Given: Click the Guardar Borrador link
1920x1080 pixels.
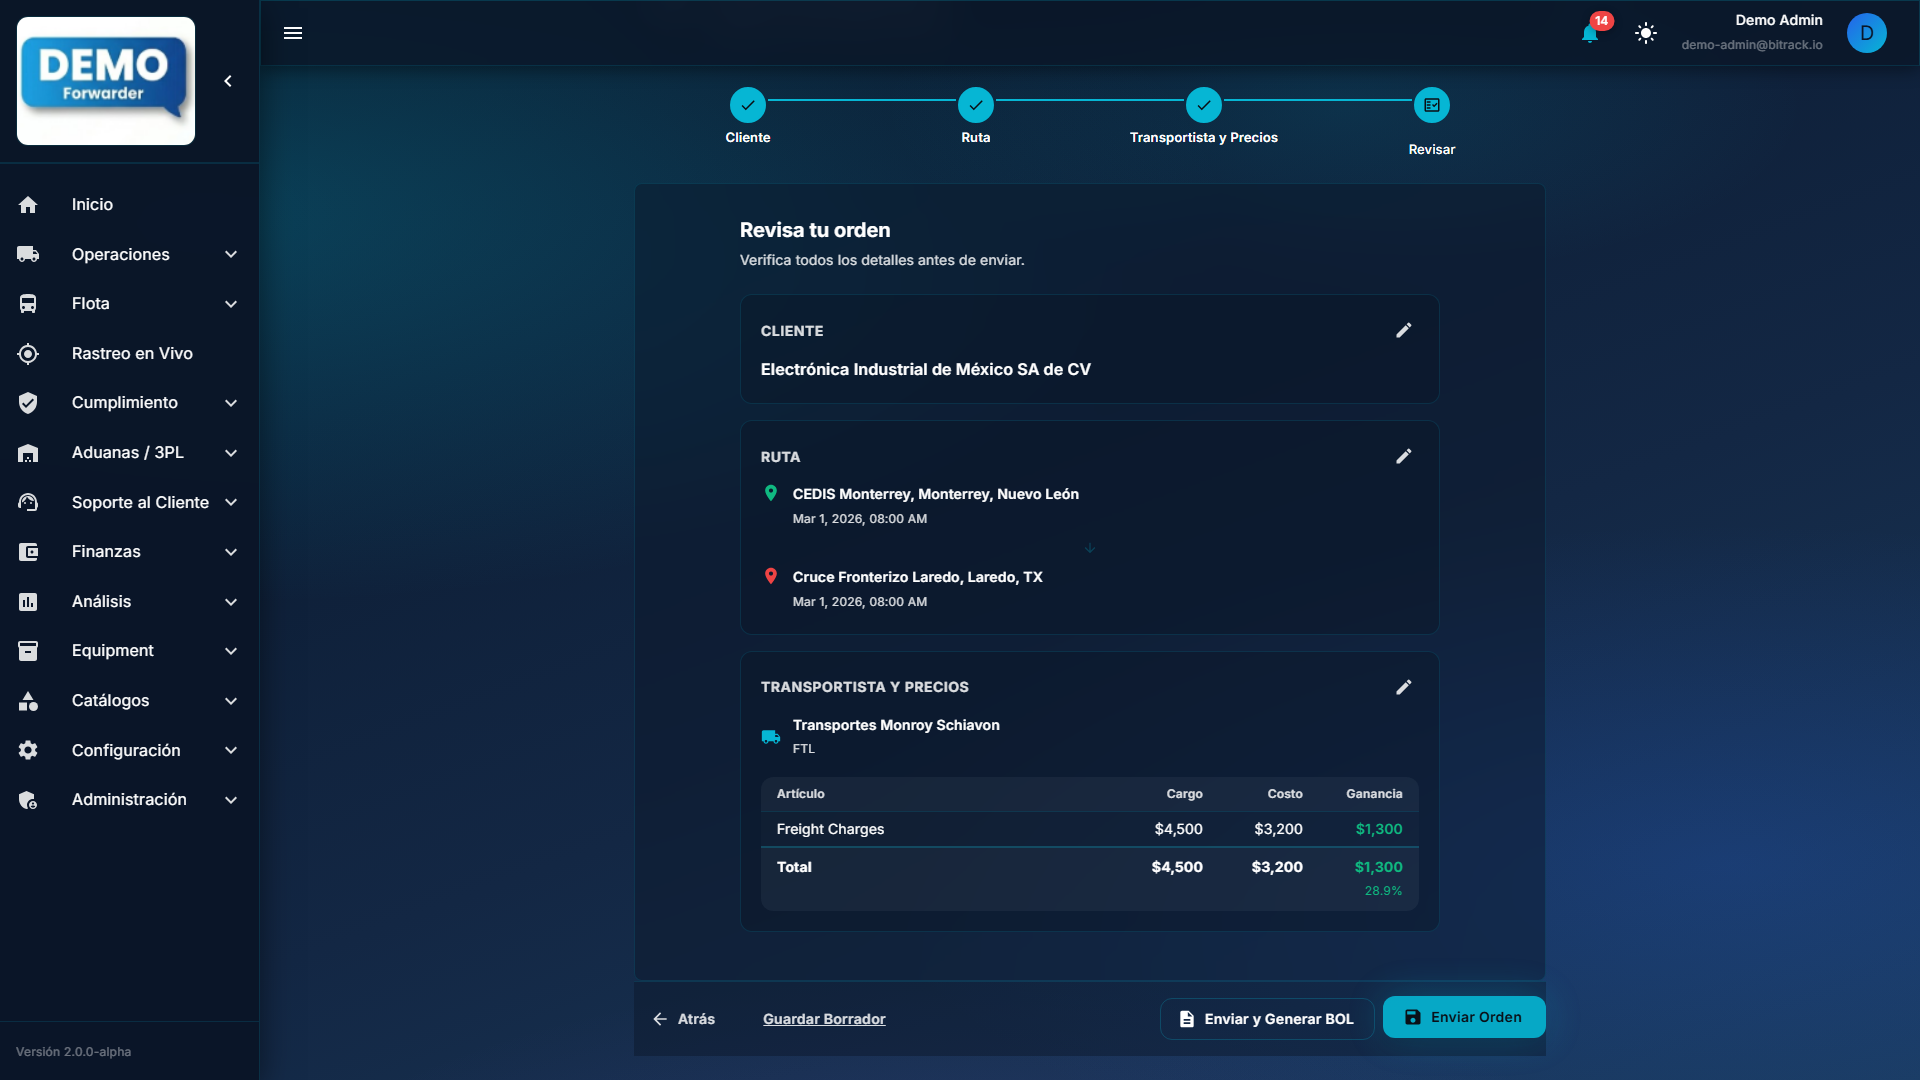Looking at the screenshot, I should [x=824, y=1019].
